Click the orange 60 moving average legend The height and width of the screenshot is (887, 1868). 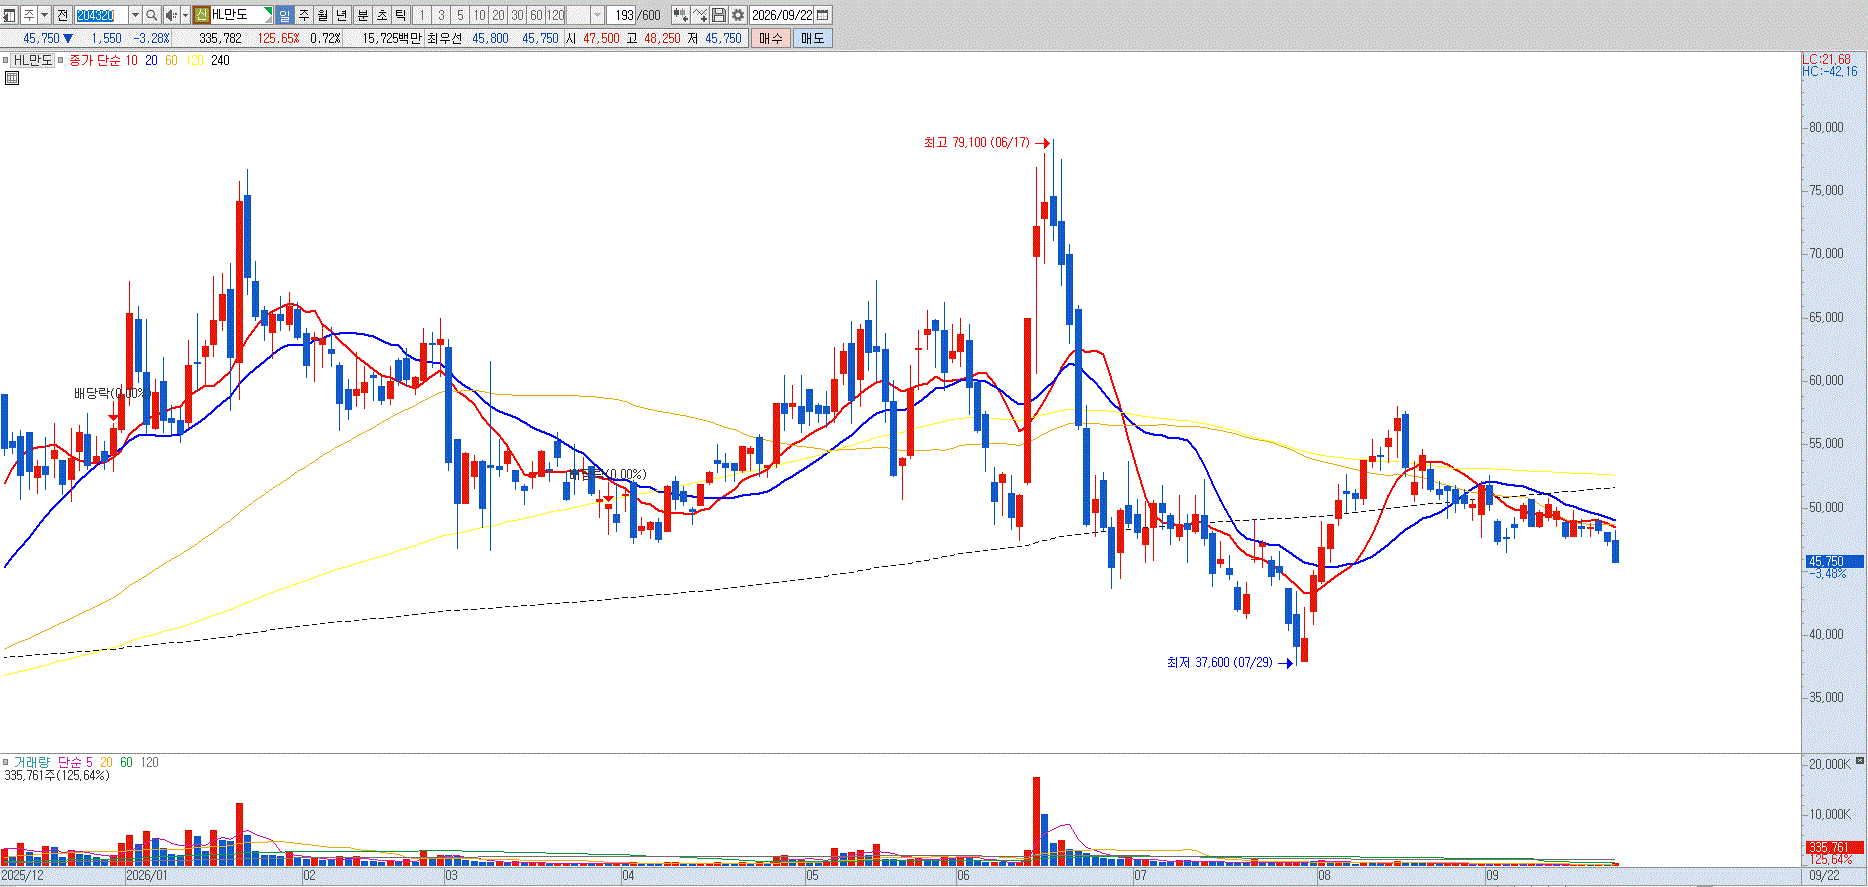point(171,60)
